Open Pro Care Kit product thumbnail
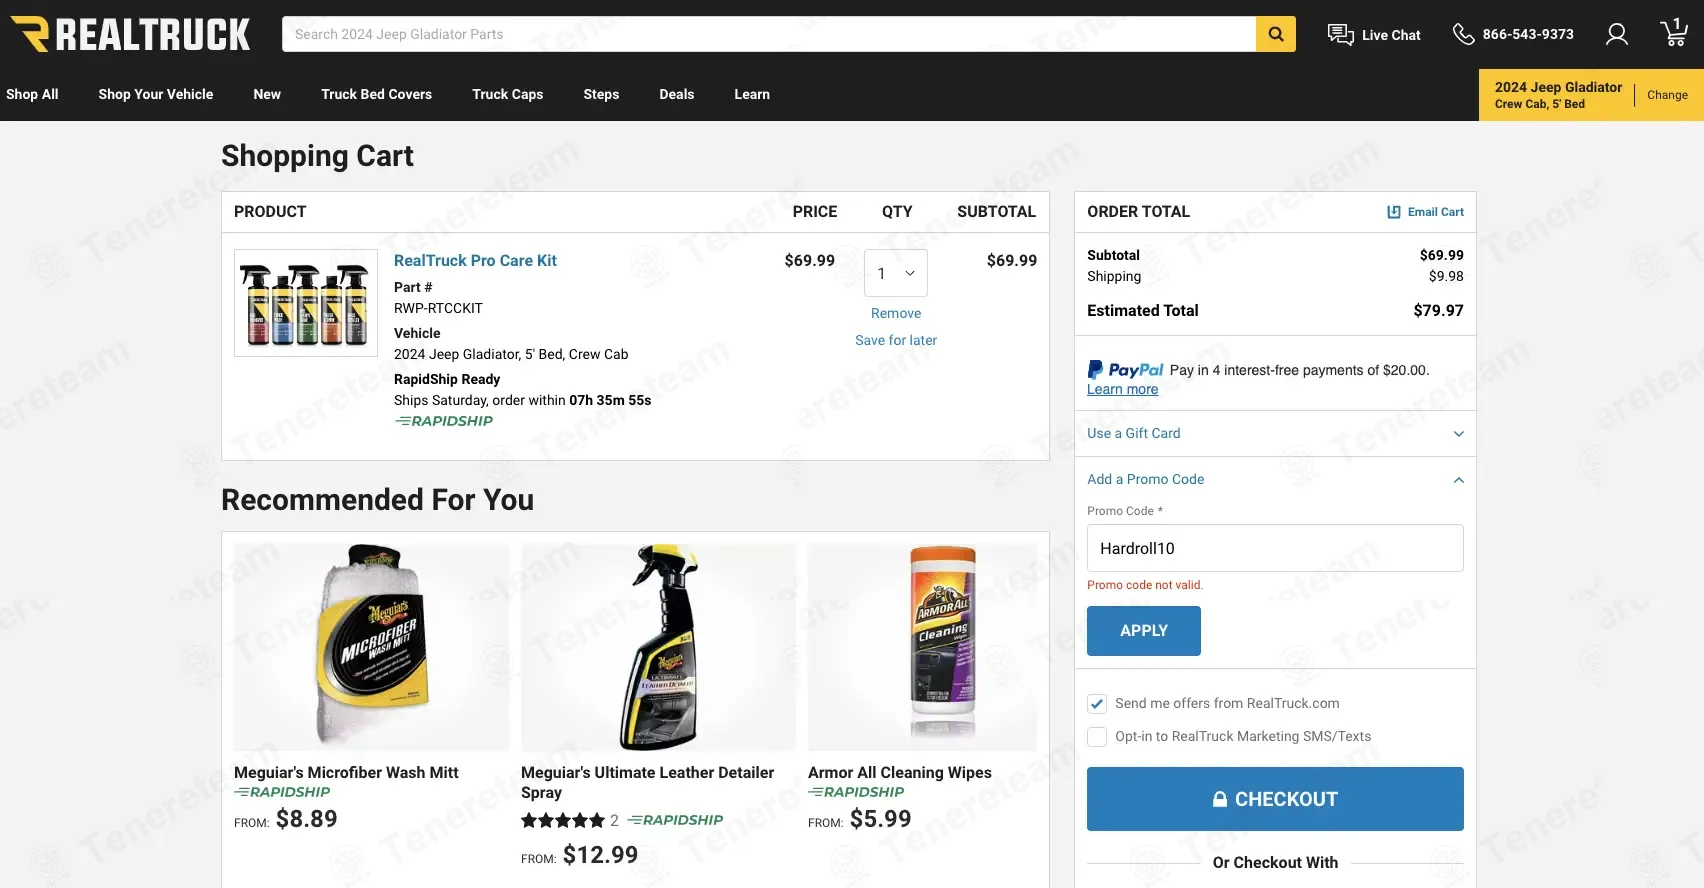Image resolution: width=1704 pixels, height=888 pixels. (306, 303)
